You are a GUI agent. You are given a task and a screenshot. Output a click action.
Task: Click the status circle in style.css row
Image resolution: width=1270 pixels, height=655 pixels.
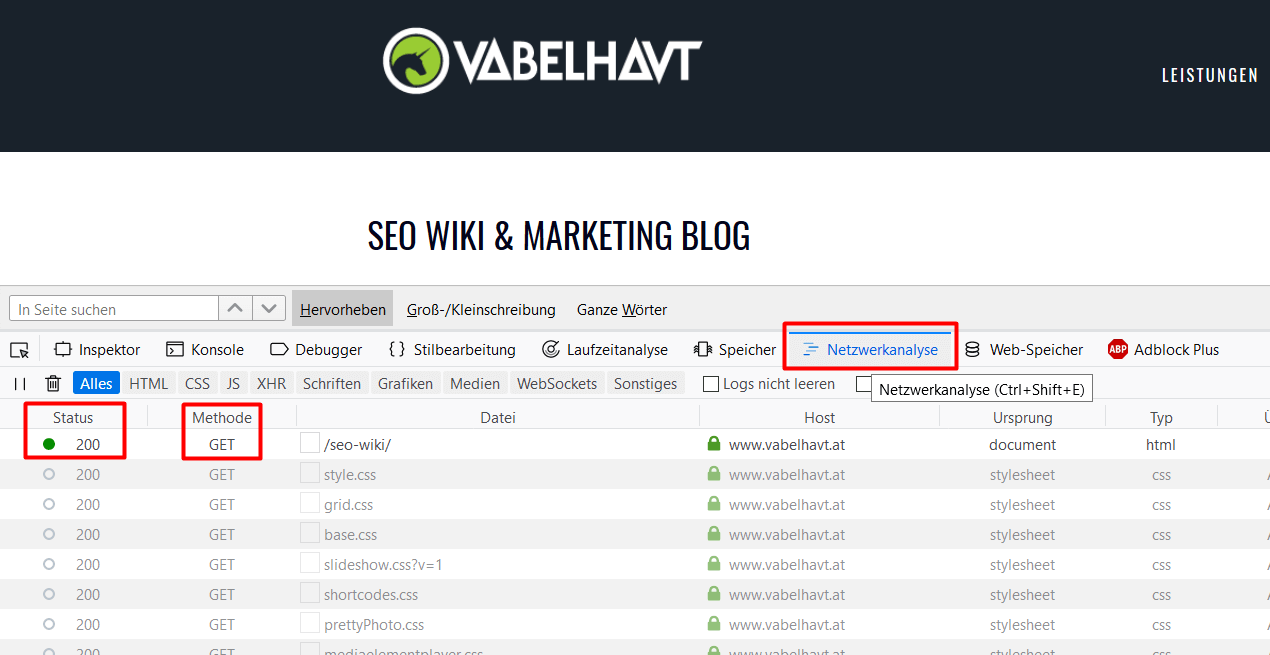point(49,474)
